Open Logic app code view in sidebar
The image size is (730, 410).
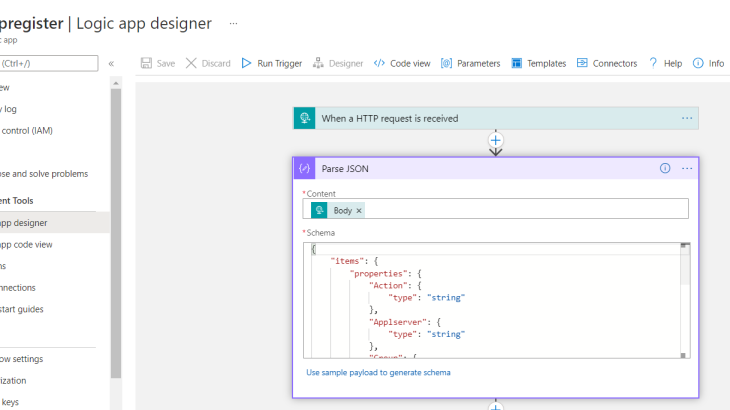pos(26,244)
